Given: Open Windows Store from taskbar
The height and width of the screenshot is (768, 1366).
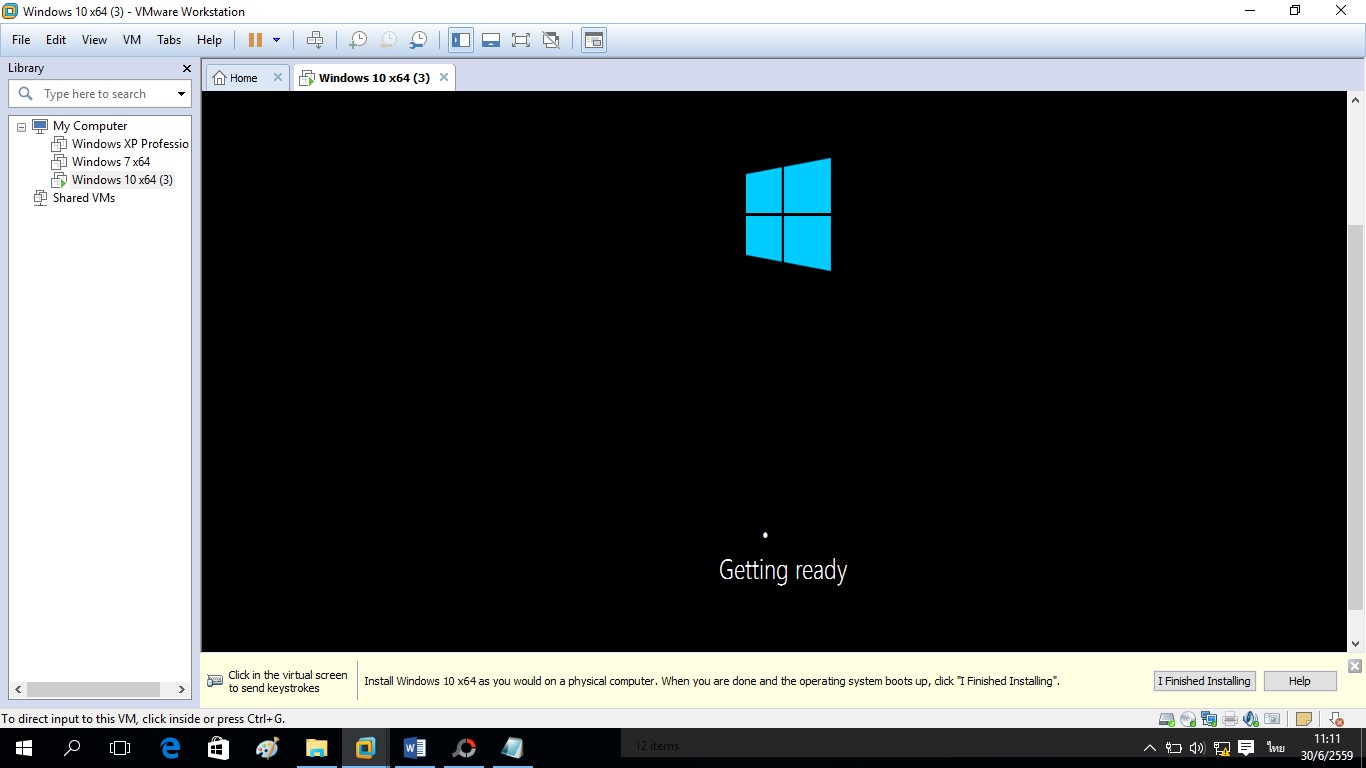Looking at the screenshot, I should (x=218, y=748).
